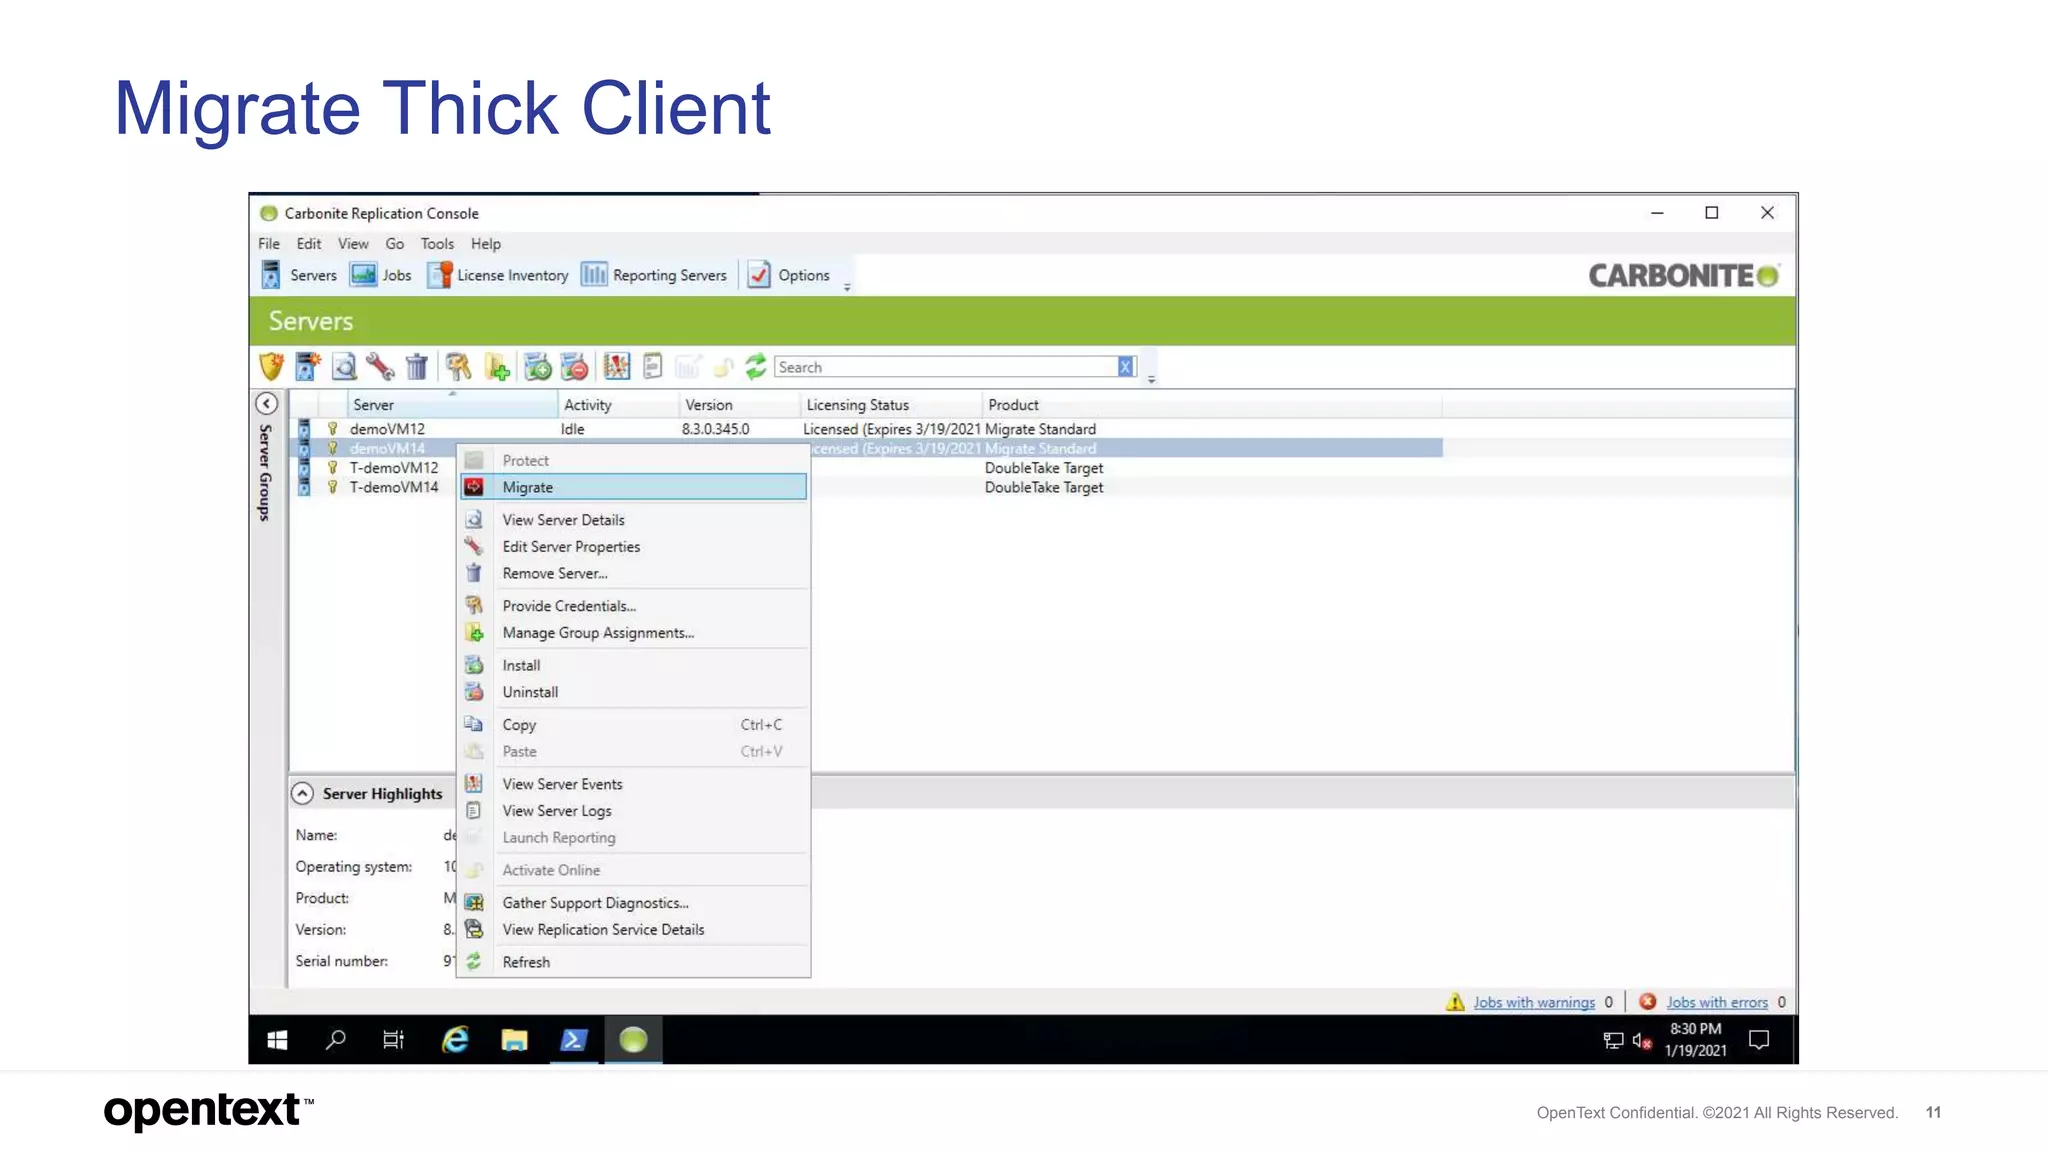Open the Jobs view in toolbar
The height and width of the screenshot is (1152, 2048).
(381, 275)
